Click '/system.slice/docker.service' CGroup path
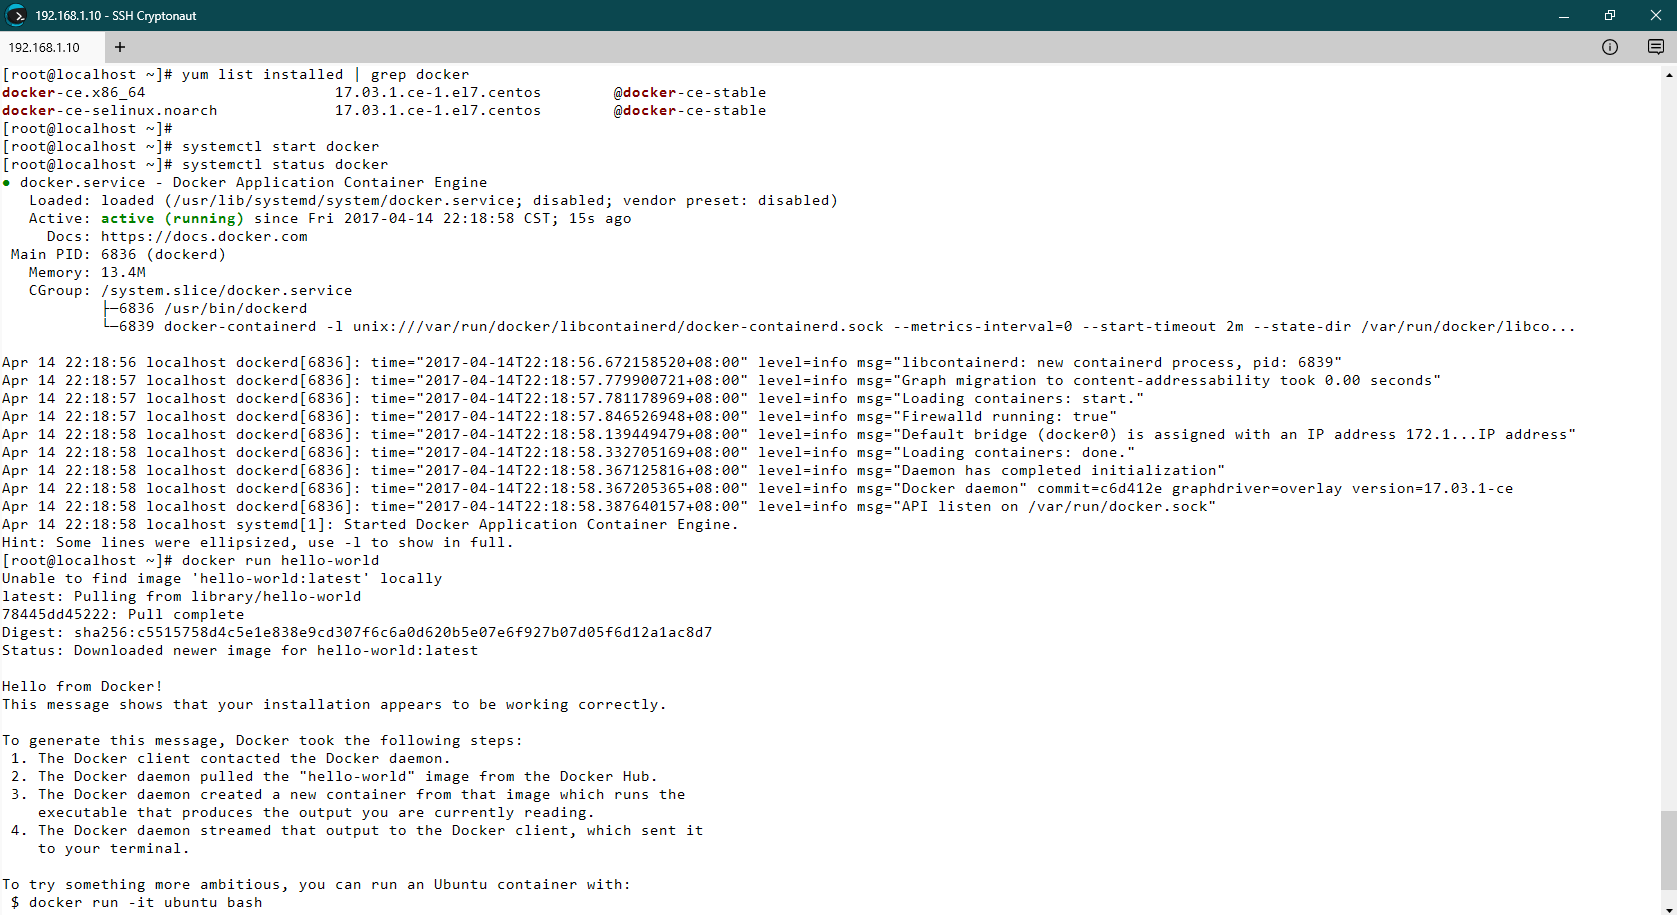The height and width of the screenshot is (915, 1677). (x=227, y=291)
